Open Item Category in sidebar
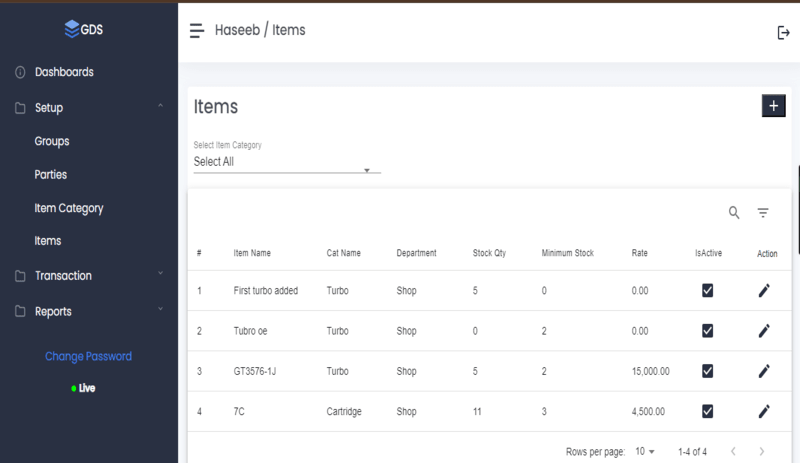 (69, 208)
